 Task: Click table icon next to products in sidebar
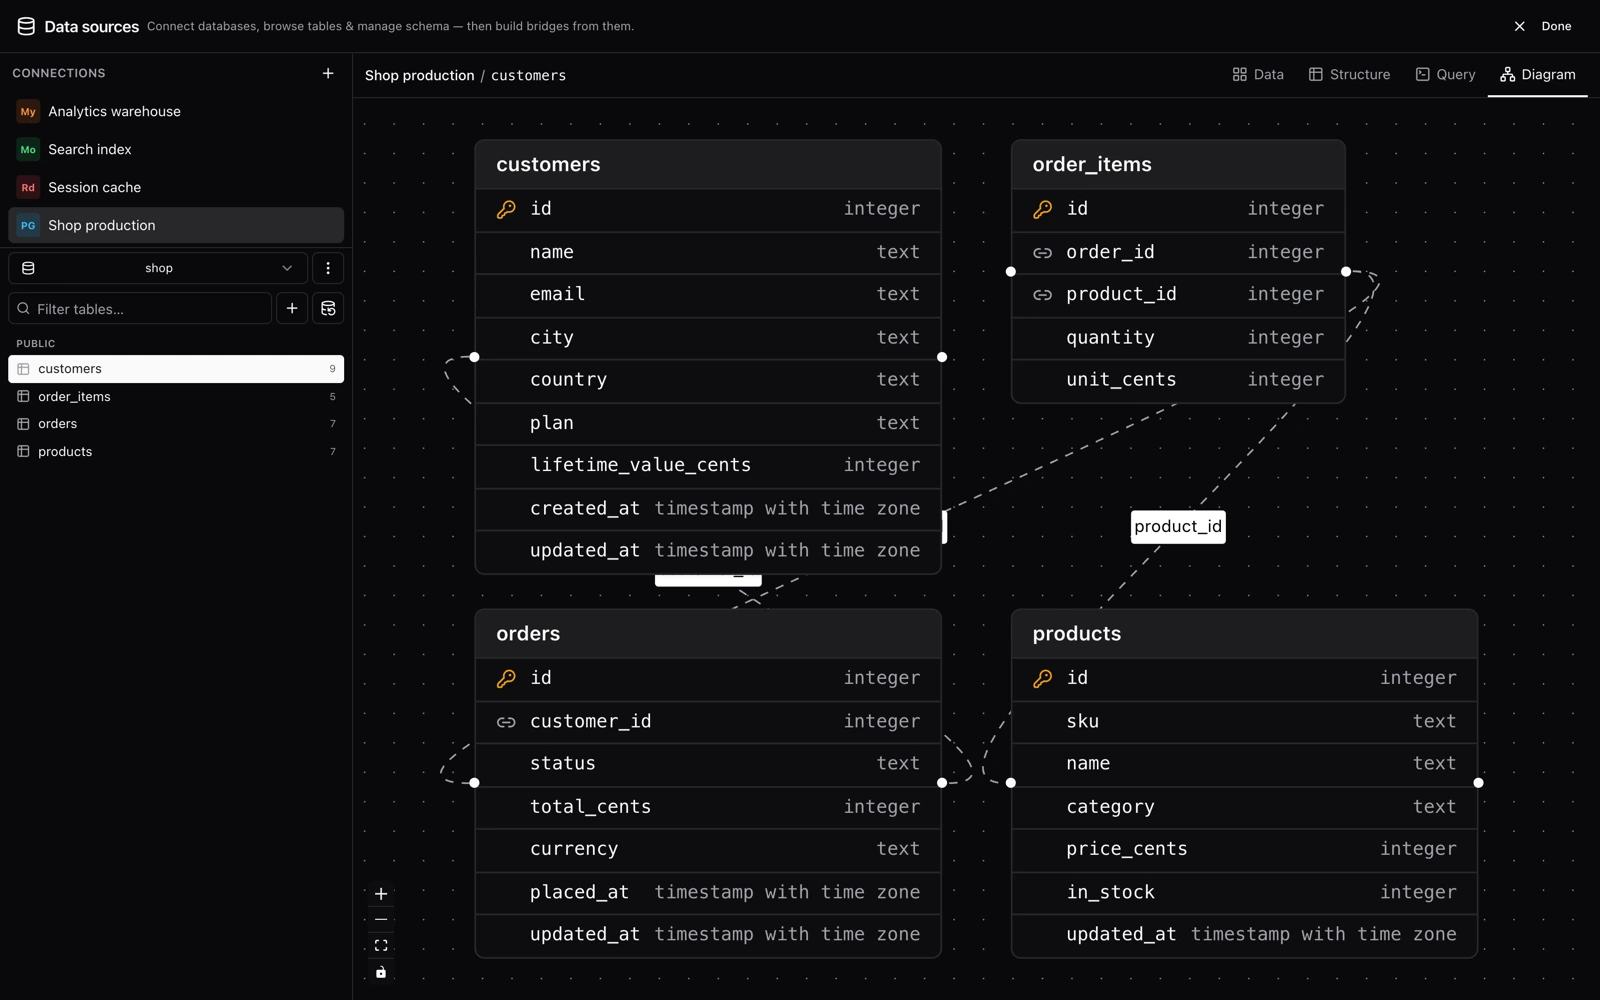[x=23, y=452]
